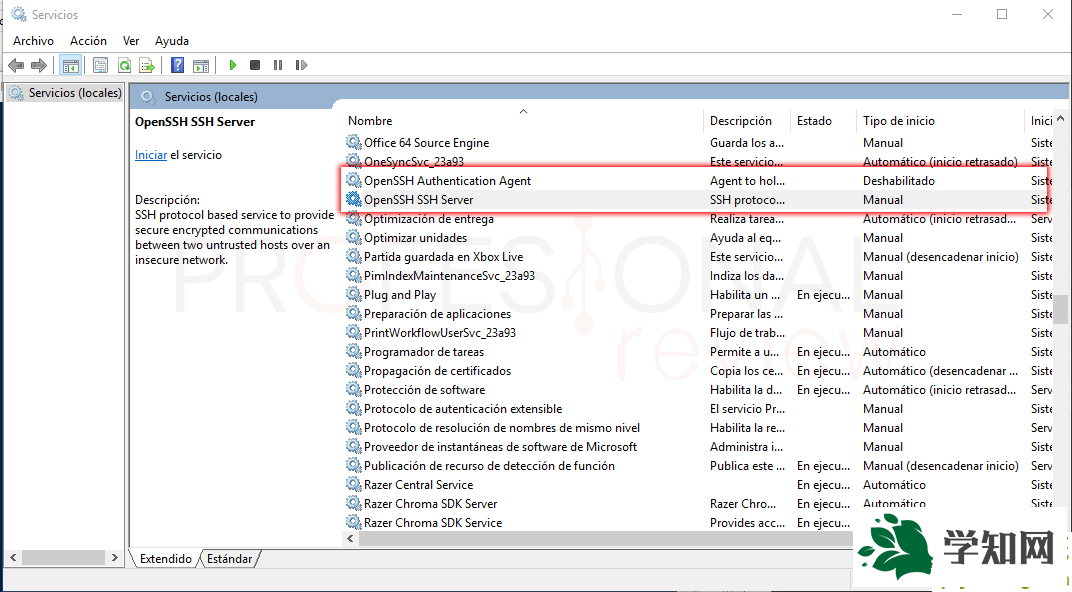Image resolution: width=1072 pixels, height=592 pixels.
Task: Open the Archivo menu
Action: [x=33, y=41]
